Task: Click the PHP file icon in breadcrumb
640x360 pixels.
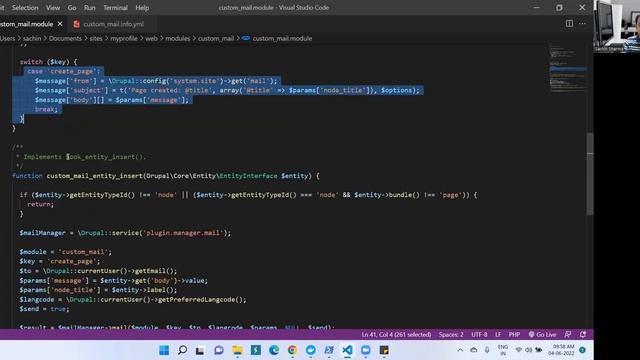Action: click(246, 38)
